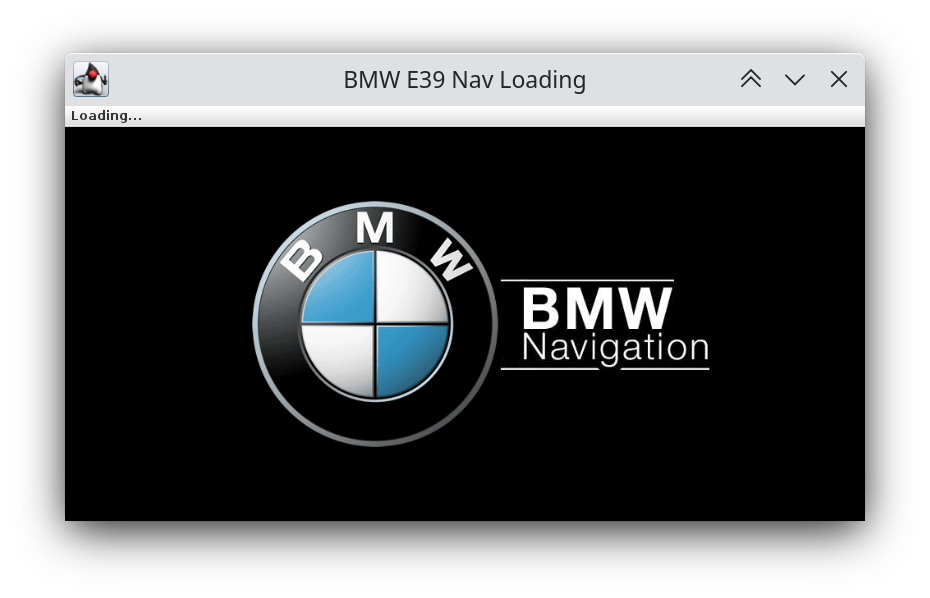Close the BMW E39 Nav Loading window
The image size is (930, 598).
pos(839,79)
